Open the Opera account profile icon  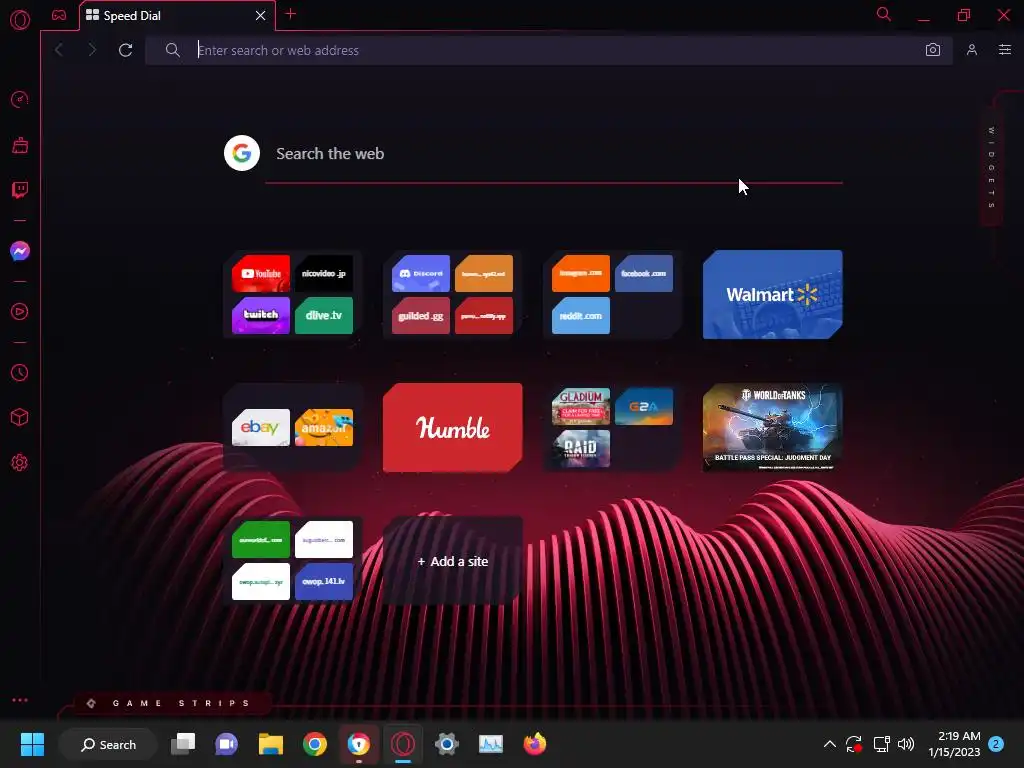click(972, 50)
